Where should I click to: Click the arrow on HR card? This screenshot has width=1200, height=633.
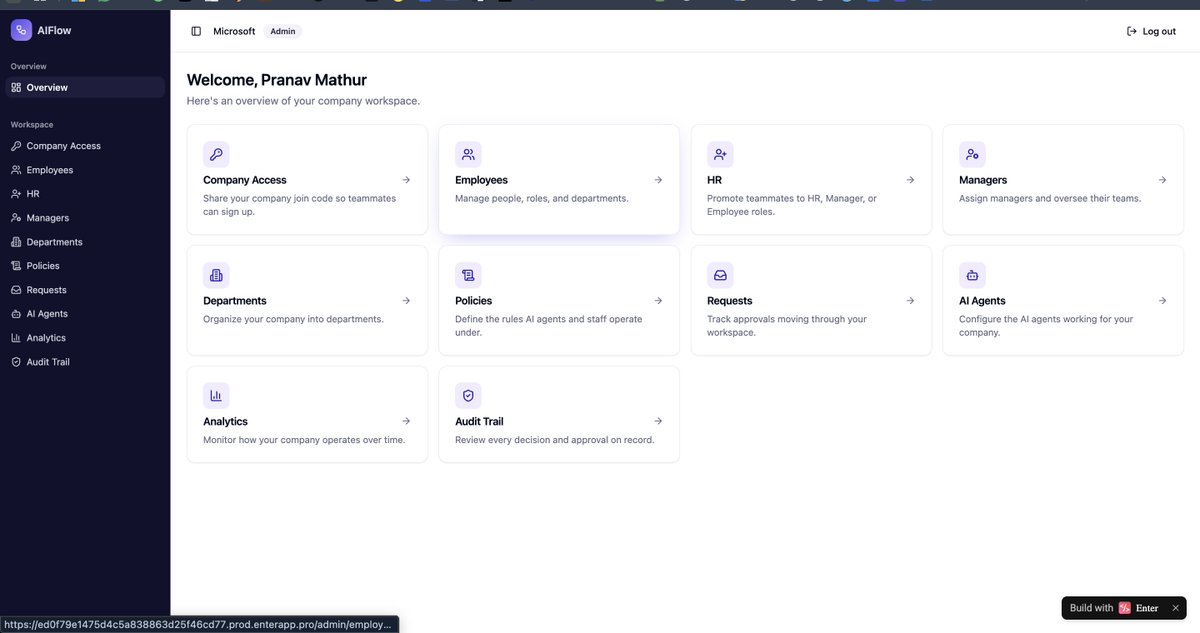910,180
